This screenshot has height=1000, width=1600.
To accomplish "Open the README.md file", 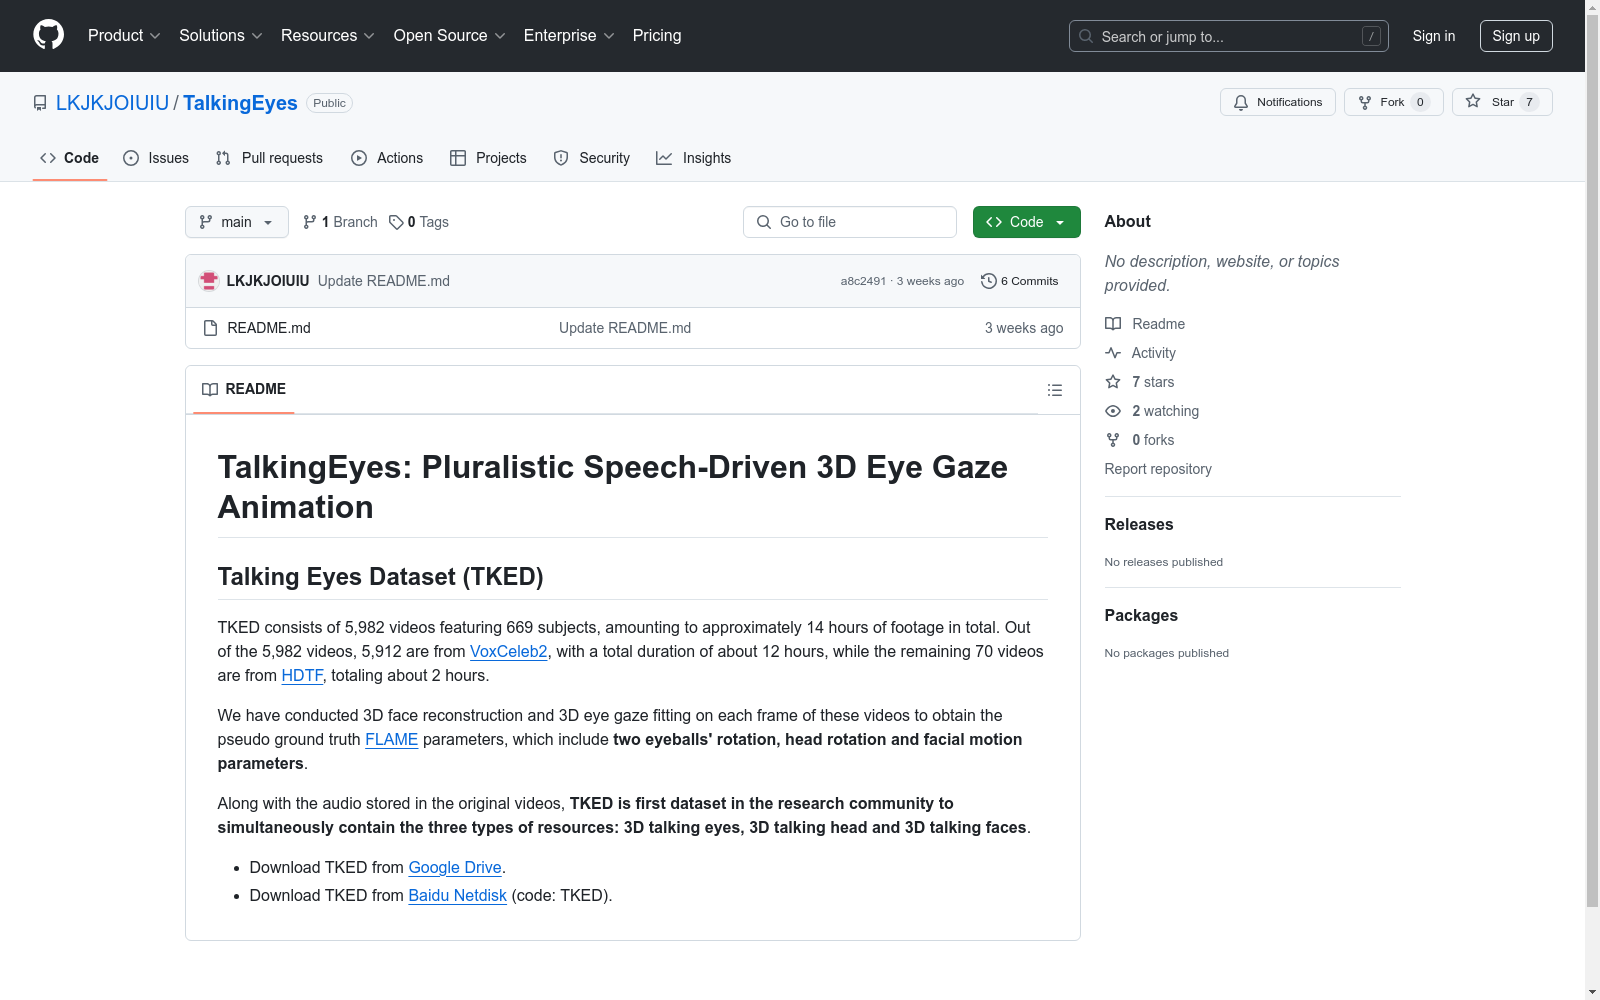I will [x=269, y=328].
